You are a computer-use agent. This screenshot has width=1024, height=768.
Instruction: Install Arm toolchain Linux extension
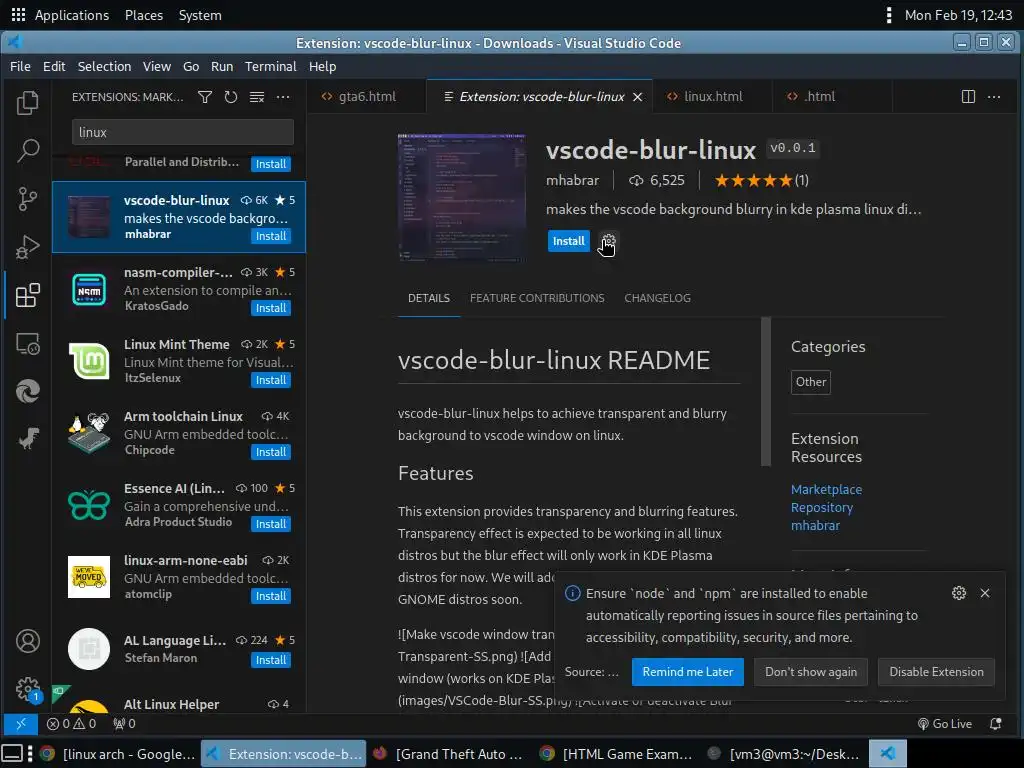point(270,452)
